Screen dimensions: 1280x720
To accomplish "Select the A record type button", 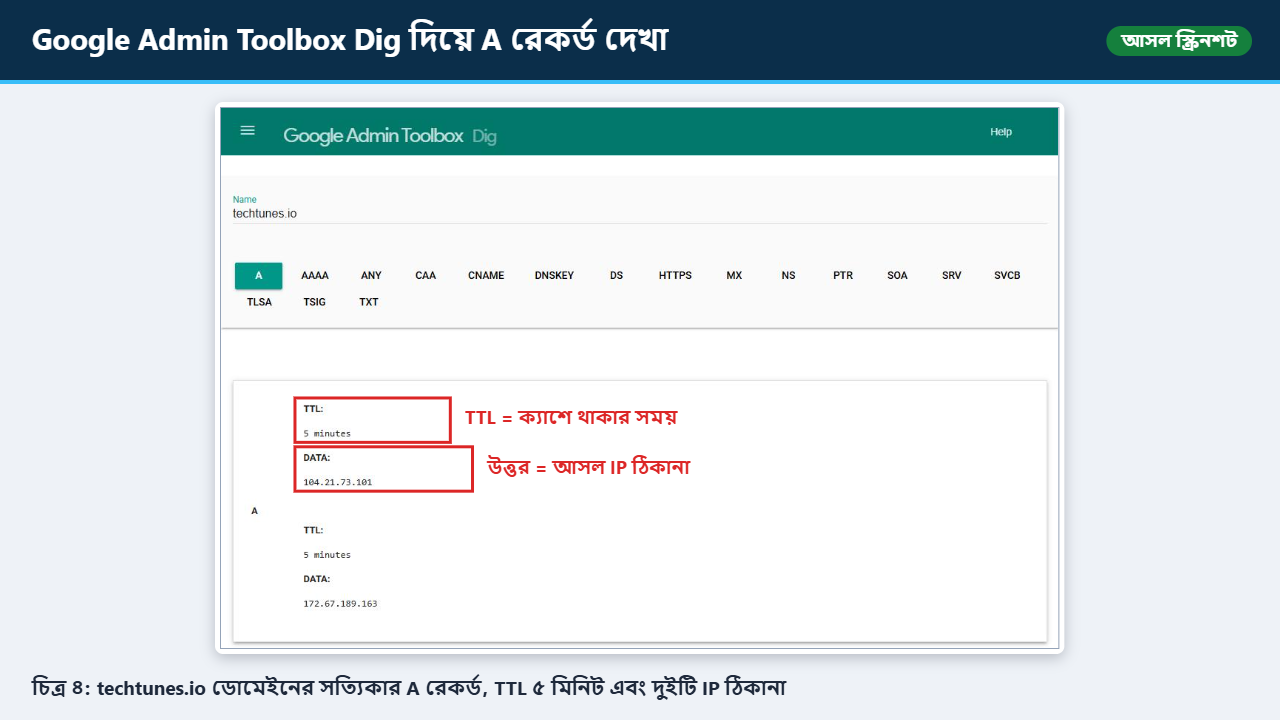I will [259, 276].
